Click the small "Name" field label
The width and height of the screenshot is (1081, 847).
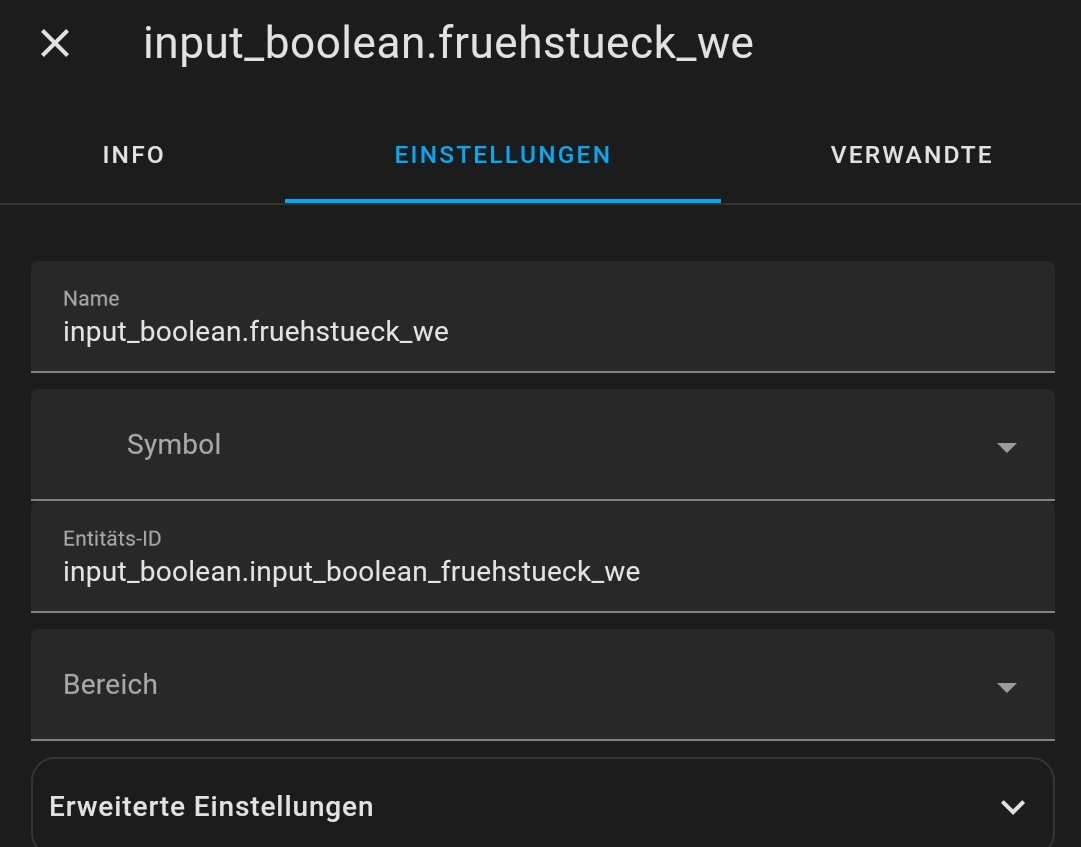pyautogui.click(x=91, y=298)
